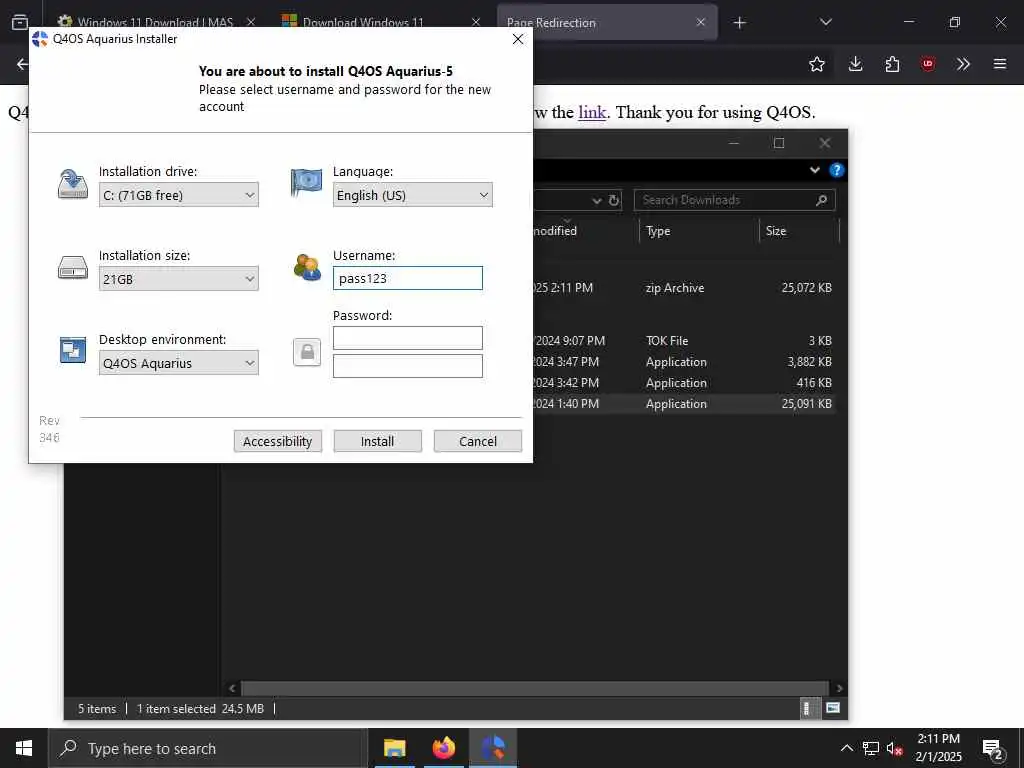1024x768 pixels.
Task: Show hidden system tray icons
Action: [x=846, y=748]
